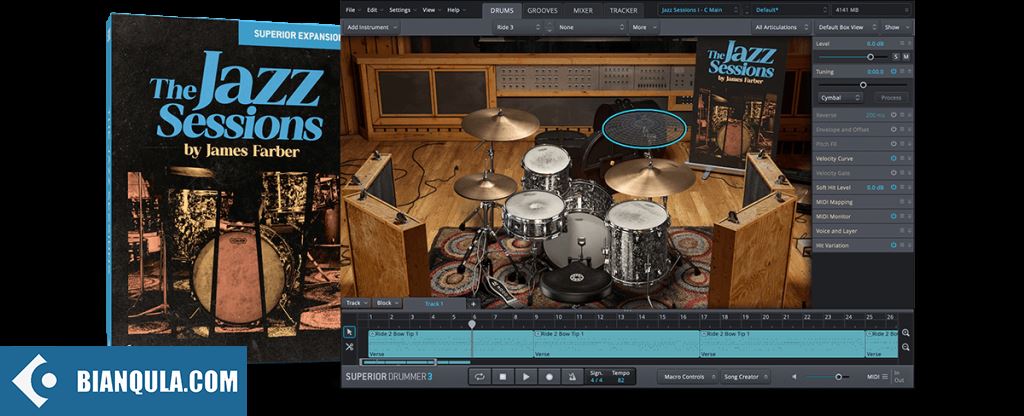Image resolution: width=1024 pixels, height=416 pixels.
Task: Enable the Pitch FX power button
Action: pos(893,144)
